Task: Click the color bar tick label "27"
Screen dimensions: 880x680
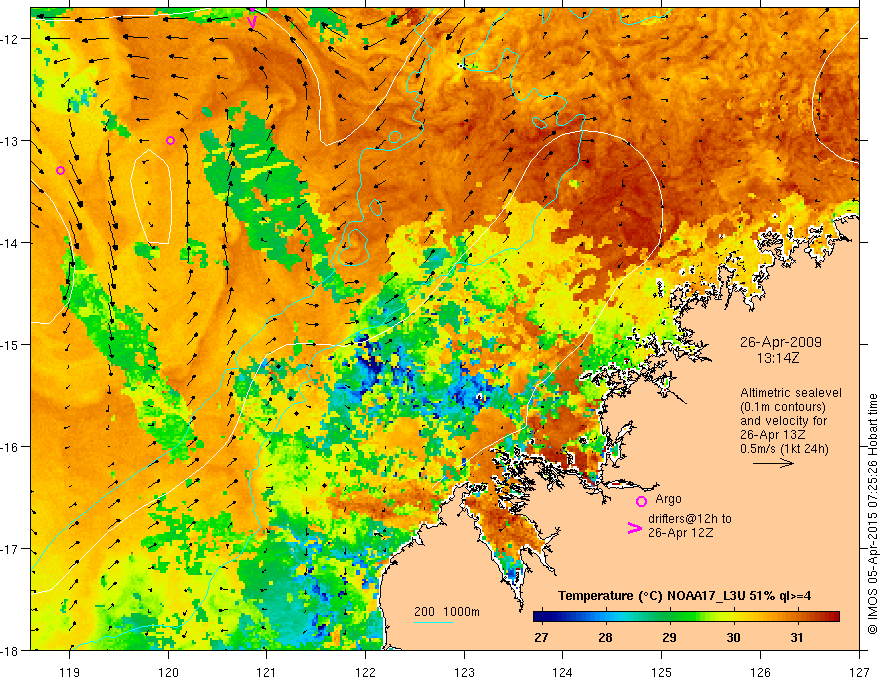Action: (541, 638)
